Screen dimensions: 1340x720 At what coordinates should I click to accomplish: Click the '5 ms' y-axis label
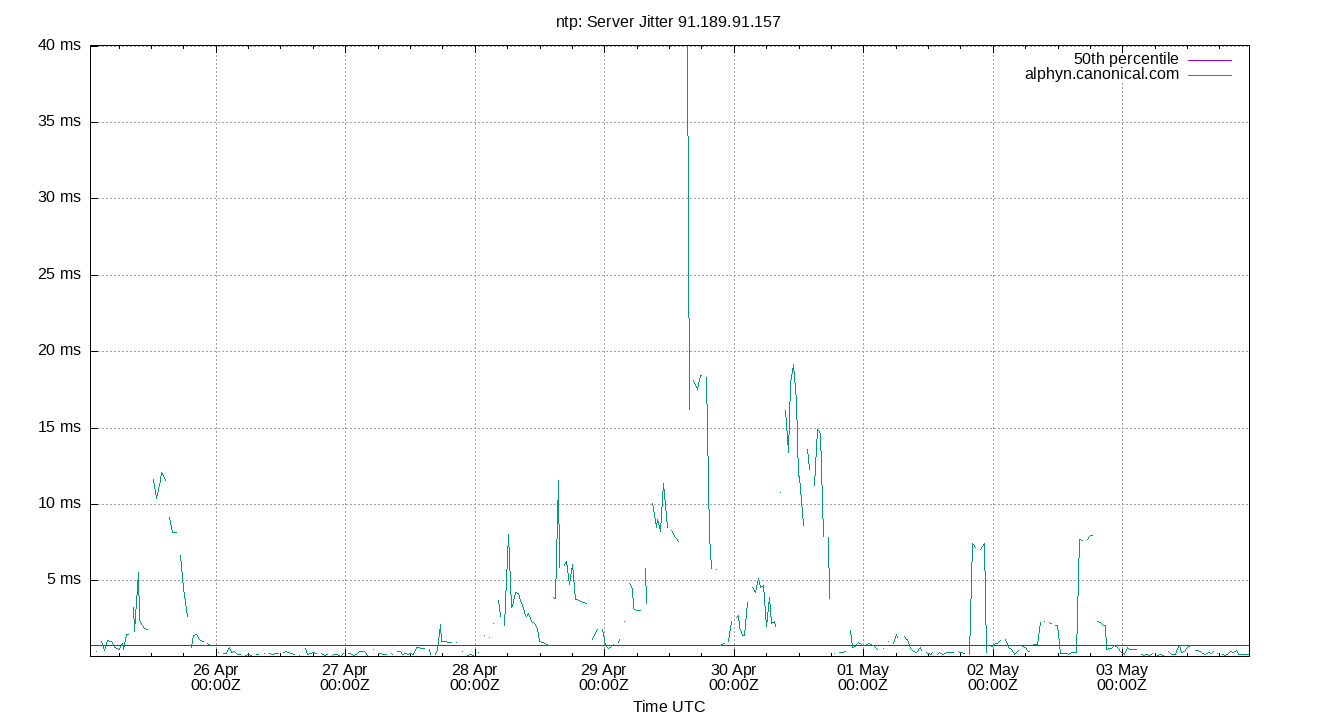(x=62, y=580)
